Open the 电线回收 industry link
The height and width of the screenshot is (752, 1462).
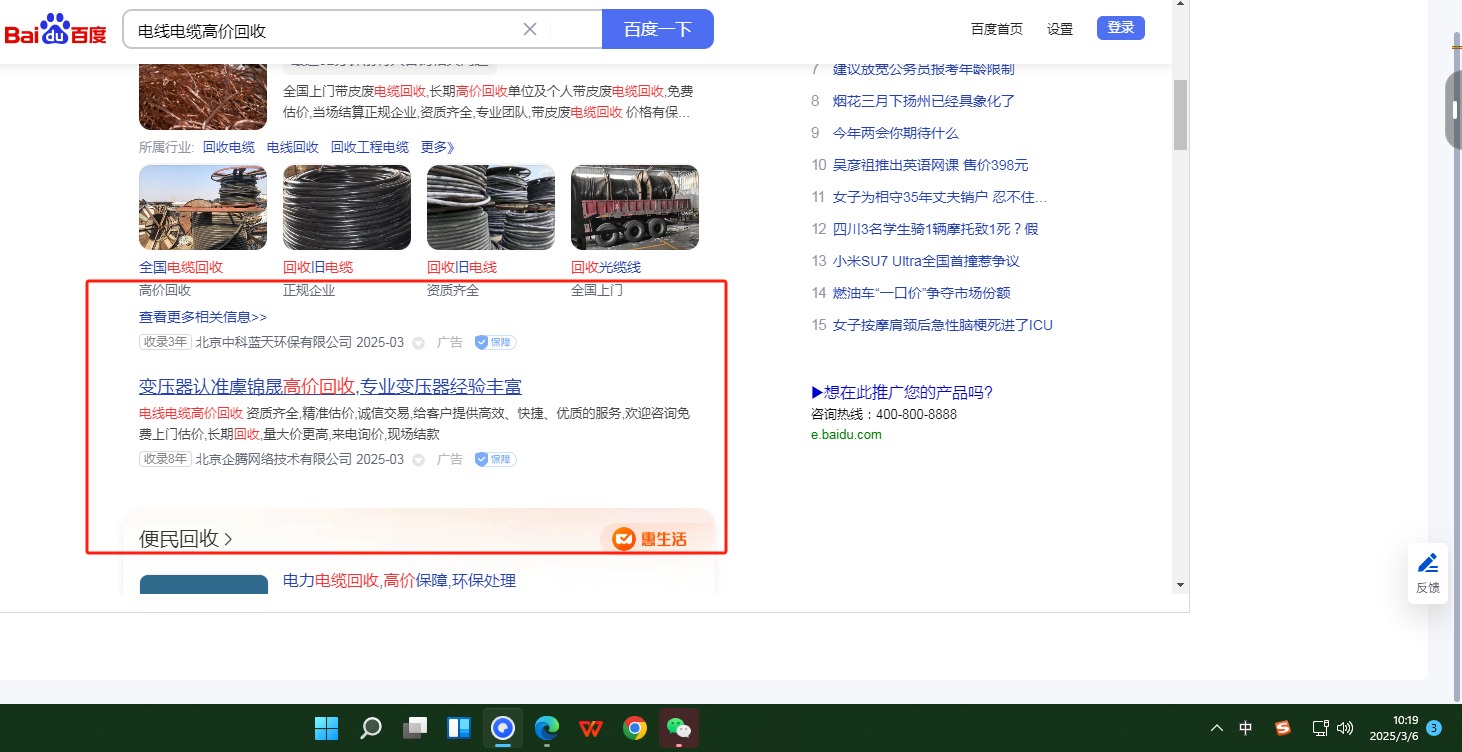(x=293, y=147)
